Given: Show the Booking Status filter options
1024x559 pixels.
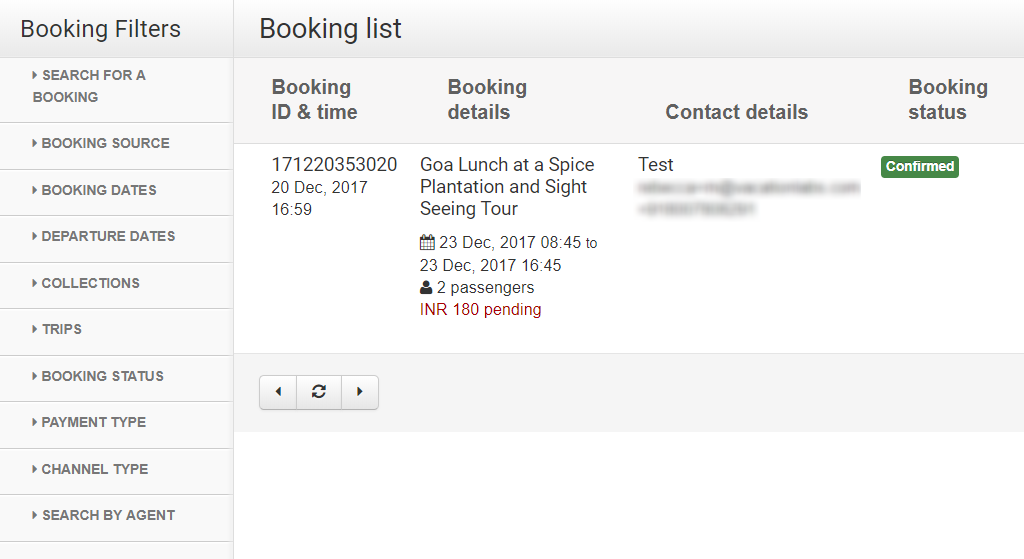Looking at the screenshot, I should coord(102,376).
